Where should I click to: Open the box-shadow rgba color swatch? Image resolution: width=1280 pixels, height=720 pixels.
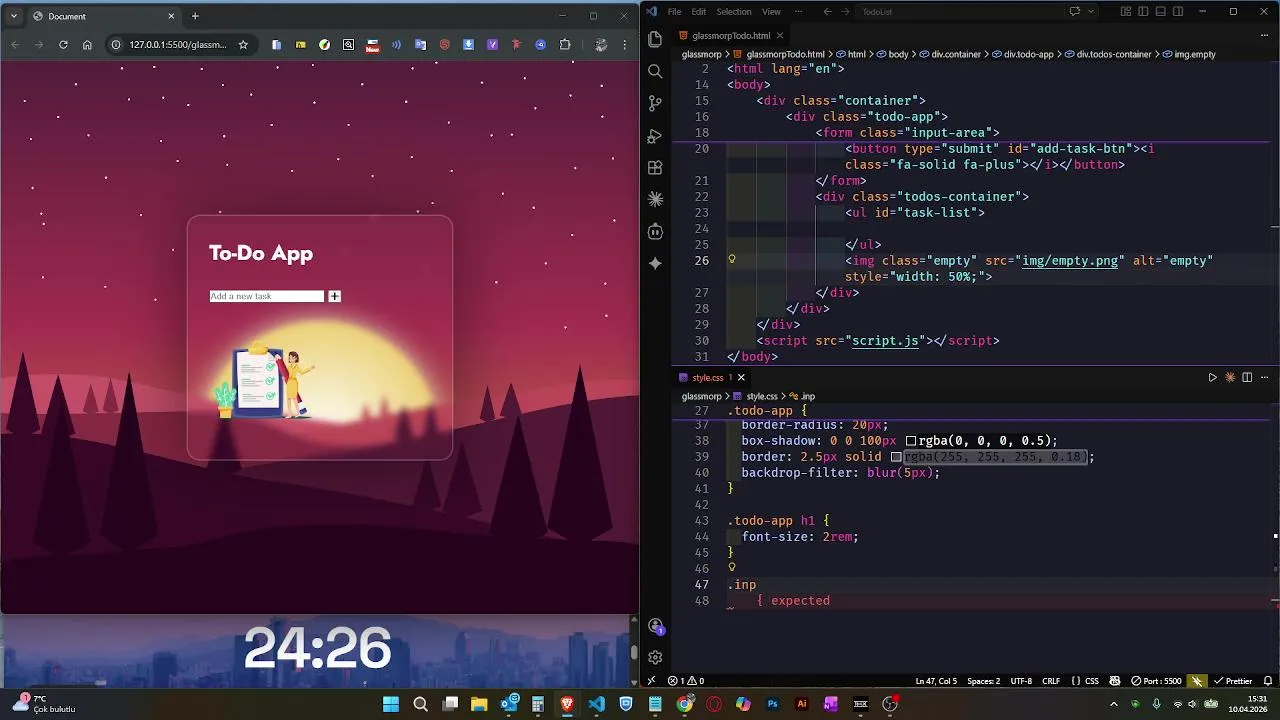910,441
